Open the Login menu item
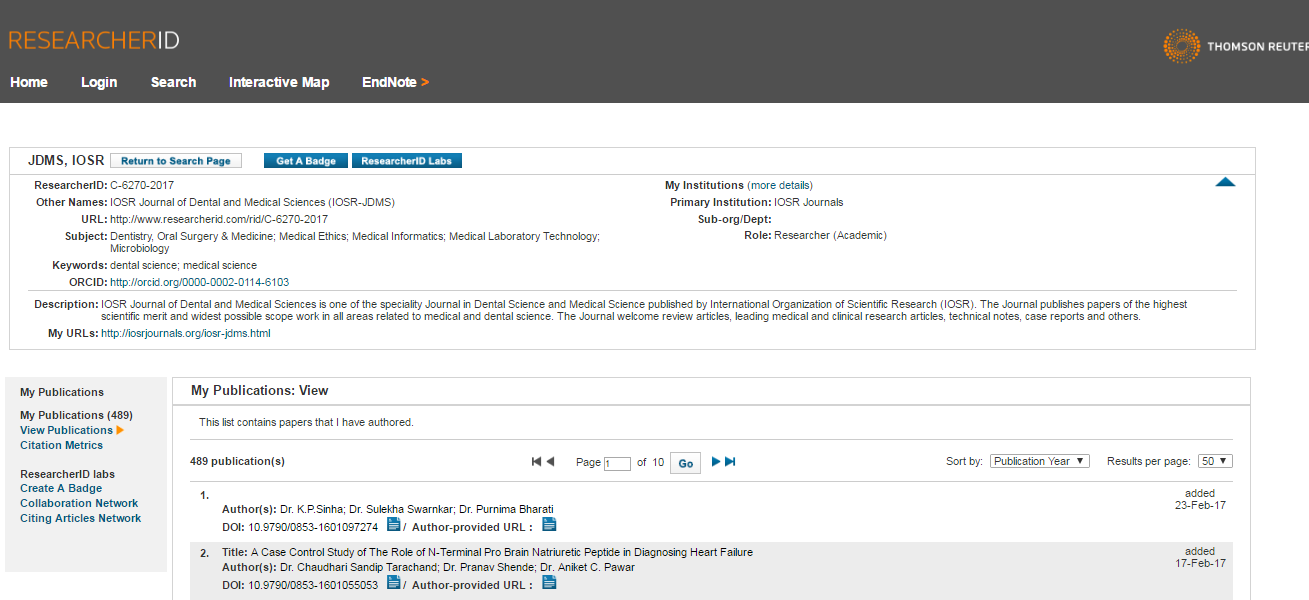Screen dimensions: 1309x600 click(99, 82)
